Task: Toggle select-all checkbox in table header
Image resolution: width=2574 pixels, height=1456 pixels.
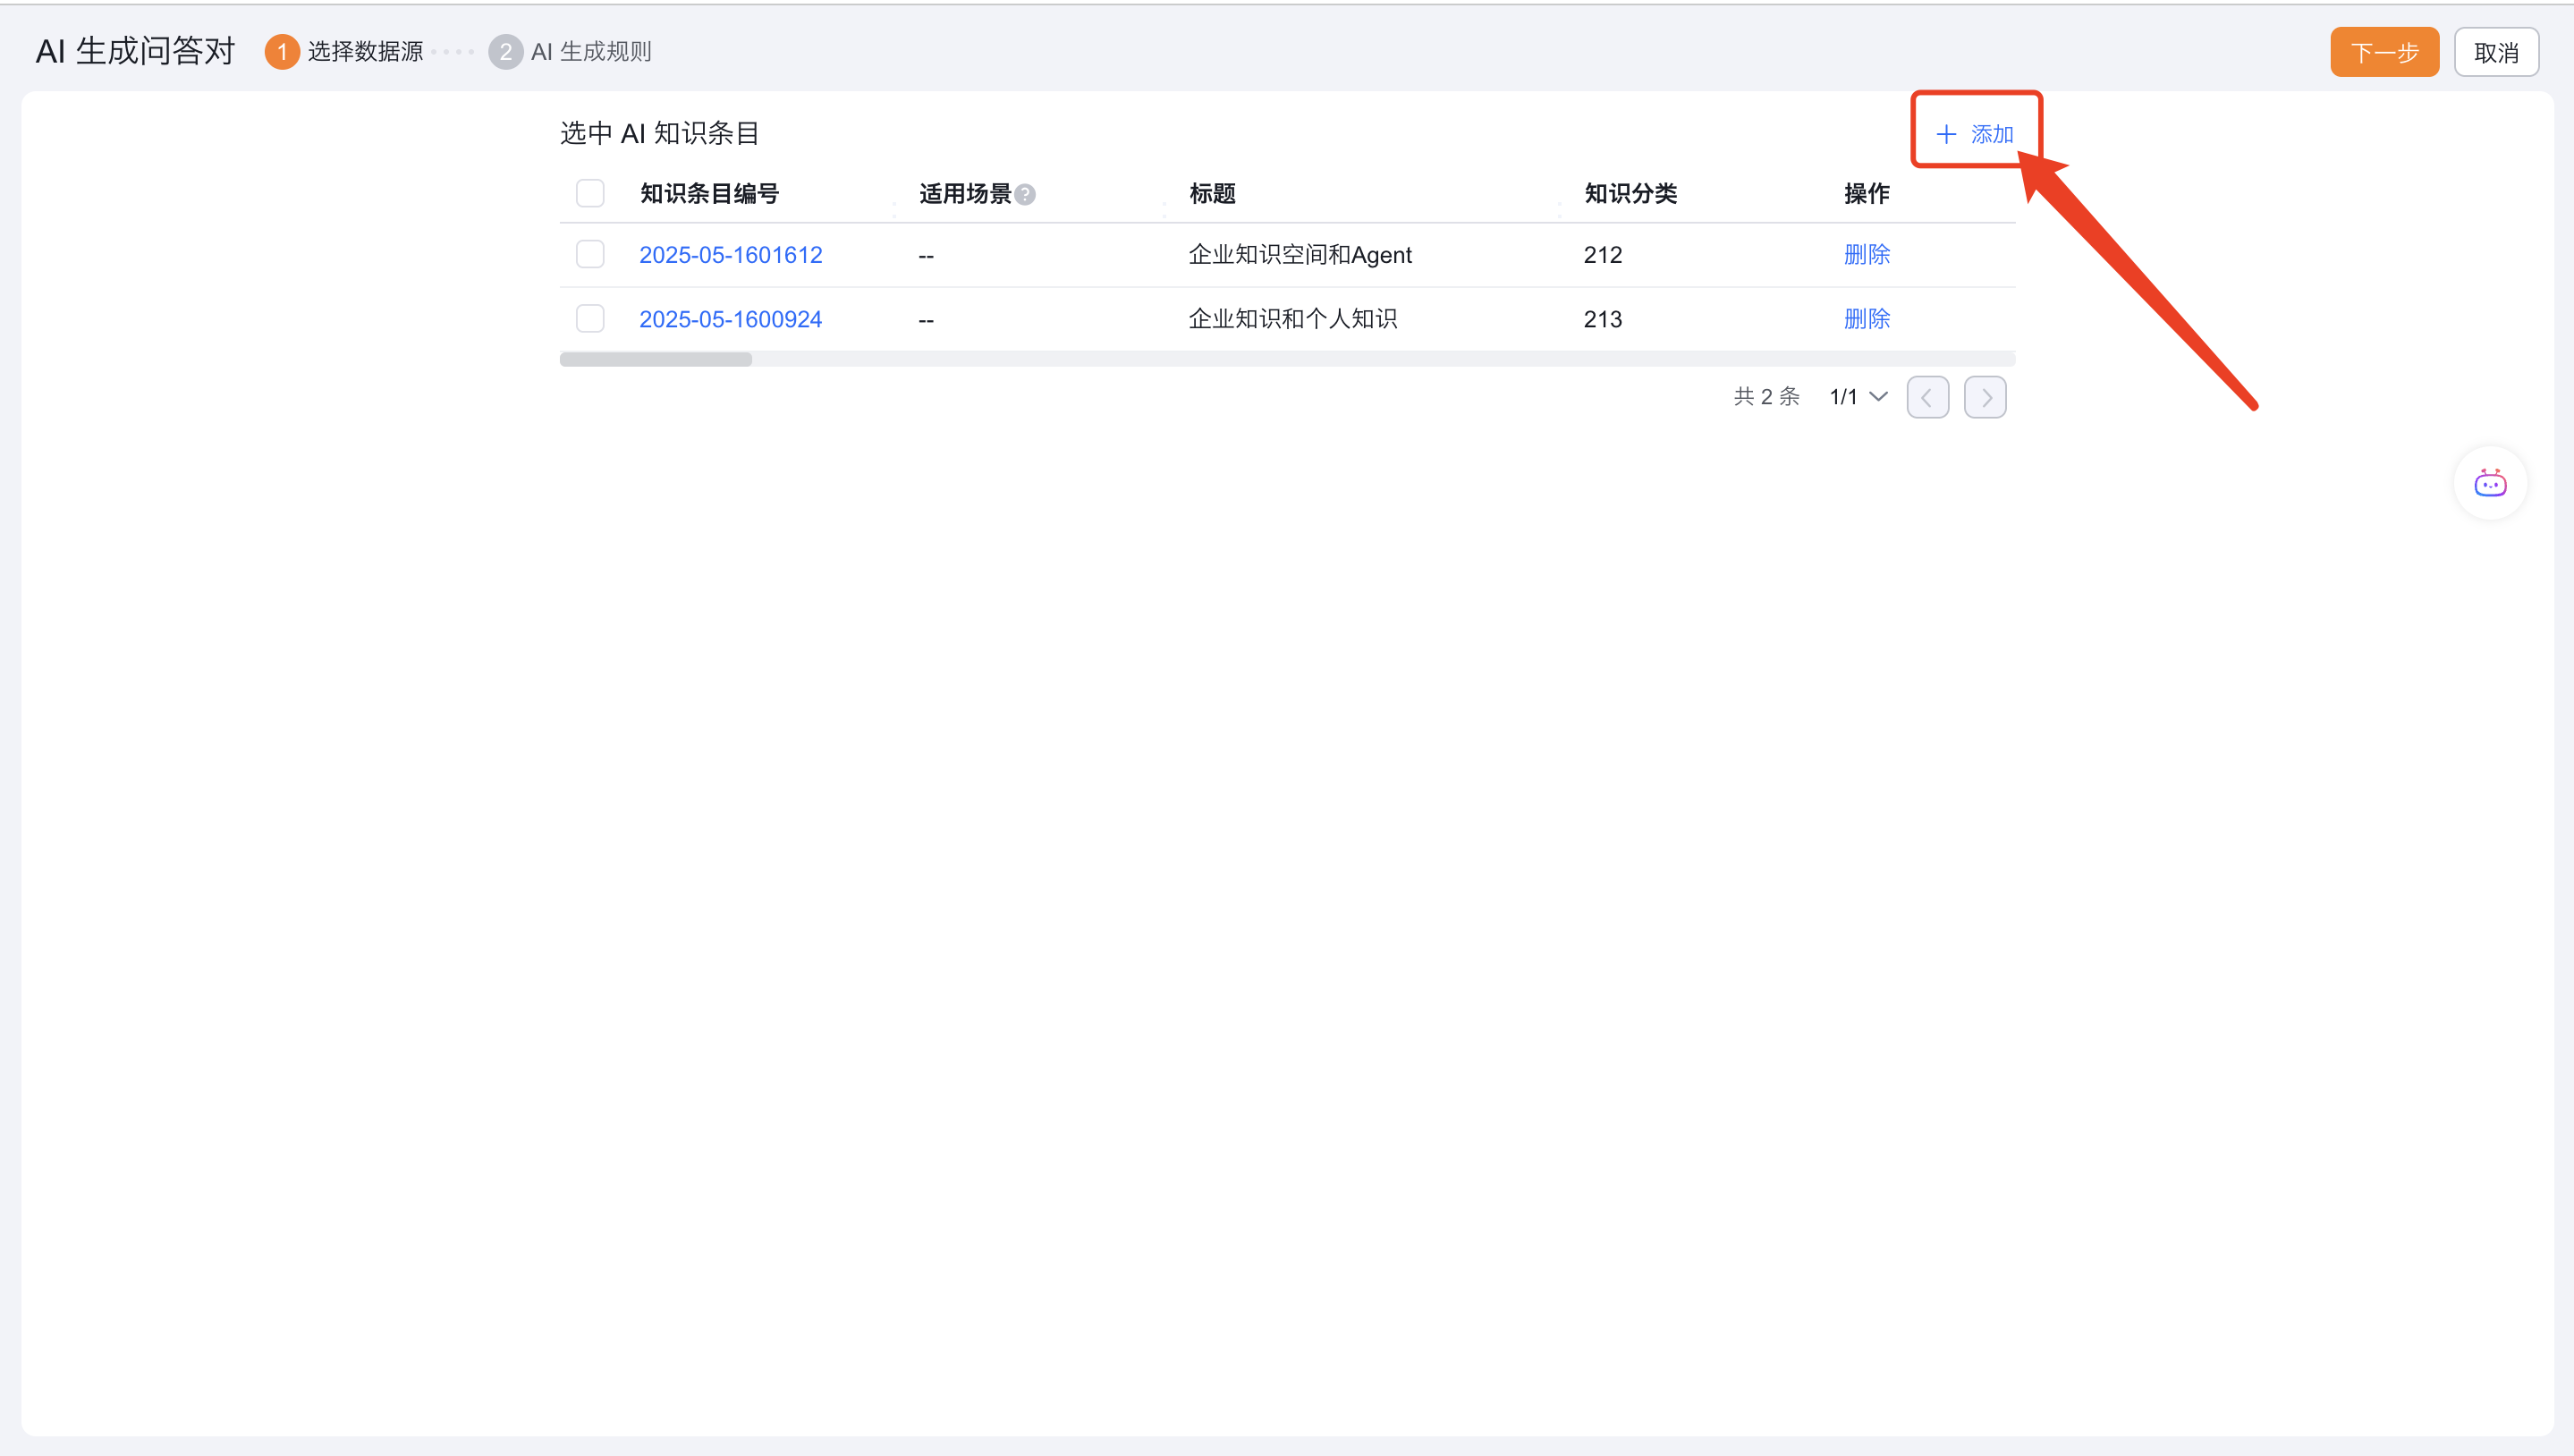Action: pyautogui.click(x=590, y=193)
